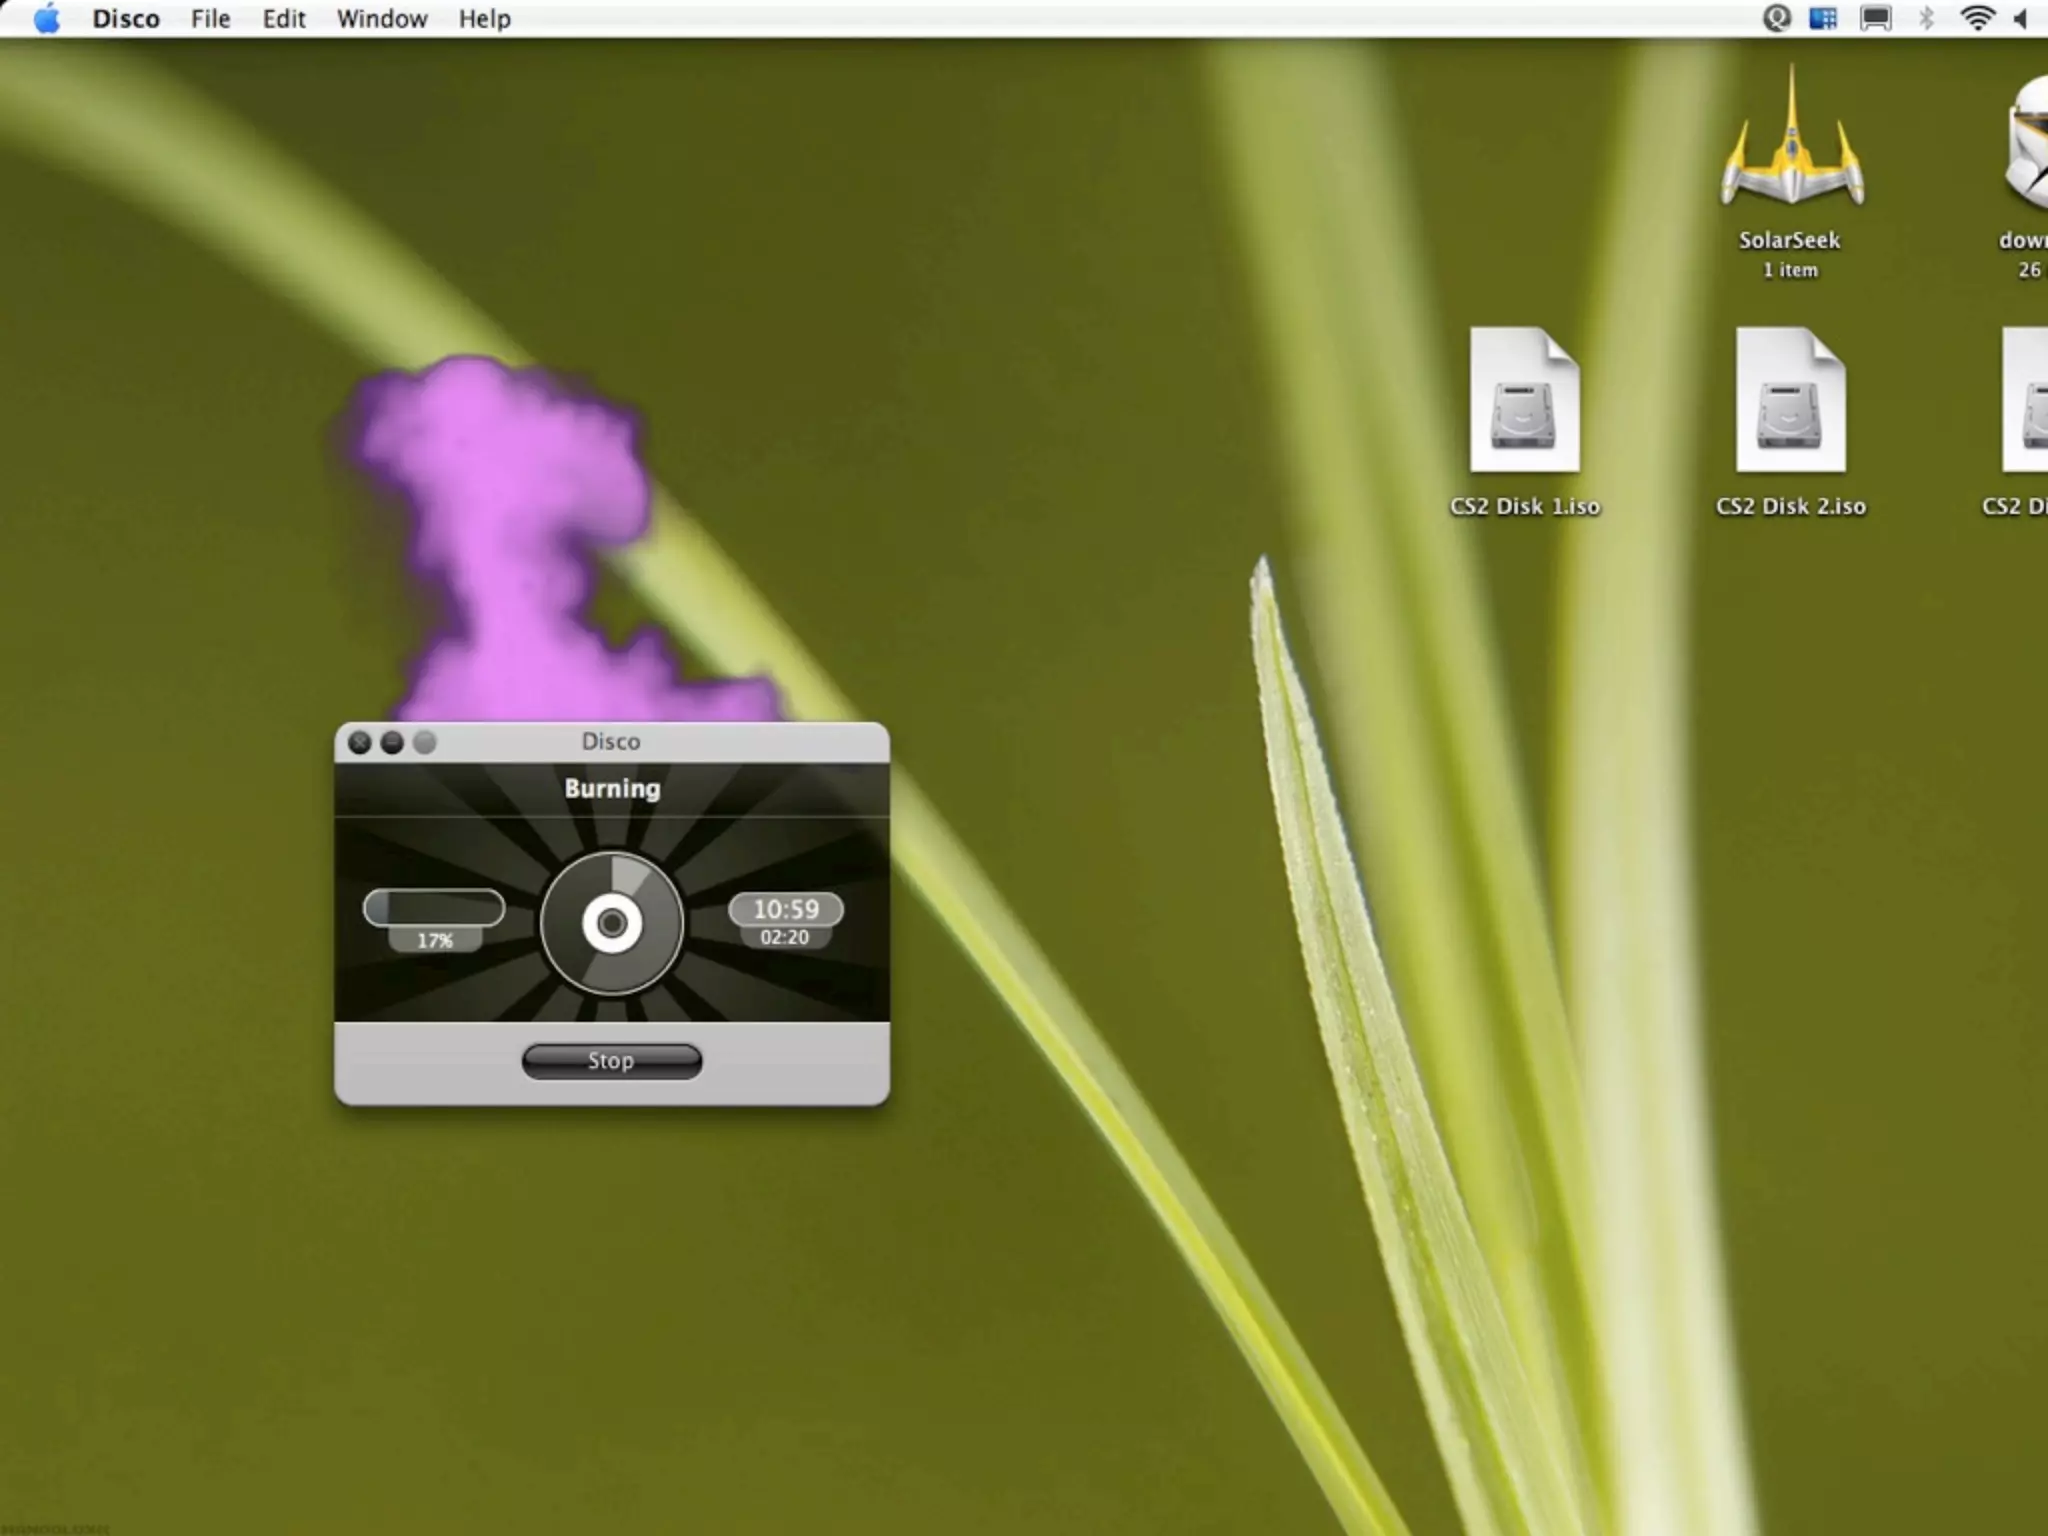Open the Help menu
Viewport: 2048px width, 1536px height.
point(485,19)
